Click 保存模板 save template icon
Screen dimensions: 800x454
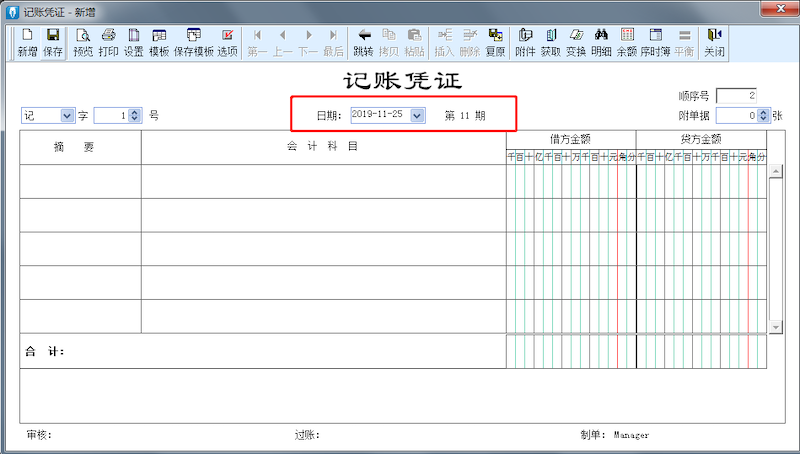click(194, 43)
